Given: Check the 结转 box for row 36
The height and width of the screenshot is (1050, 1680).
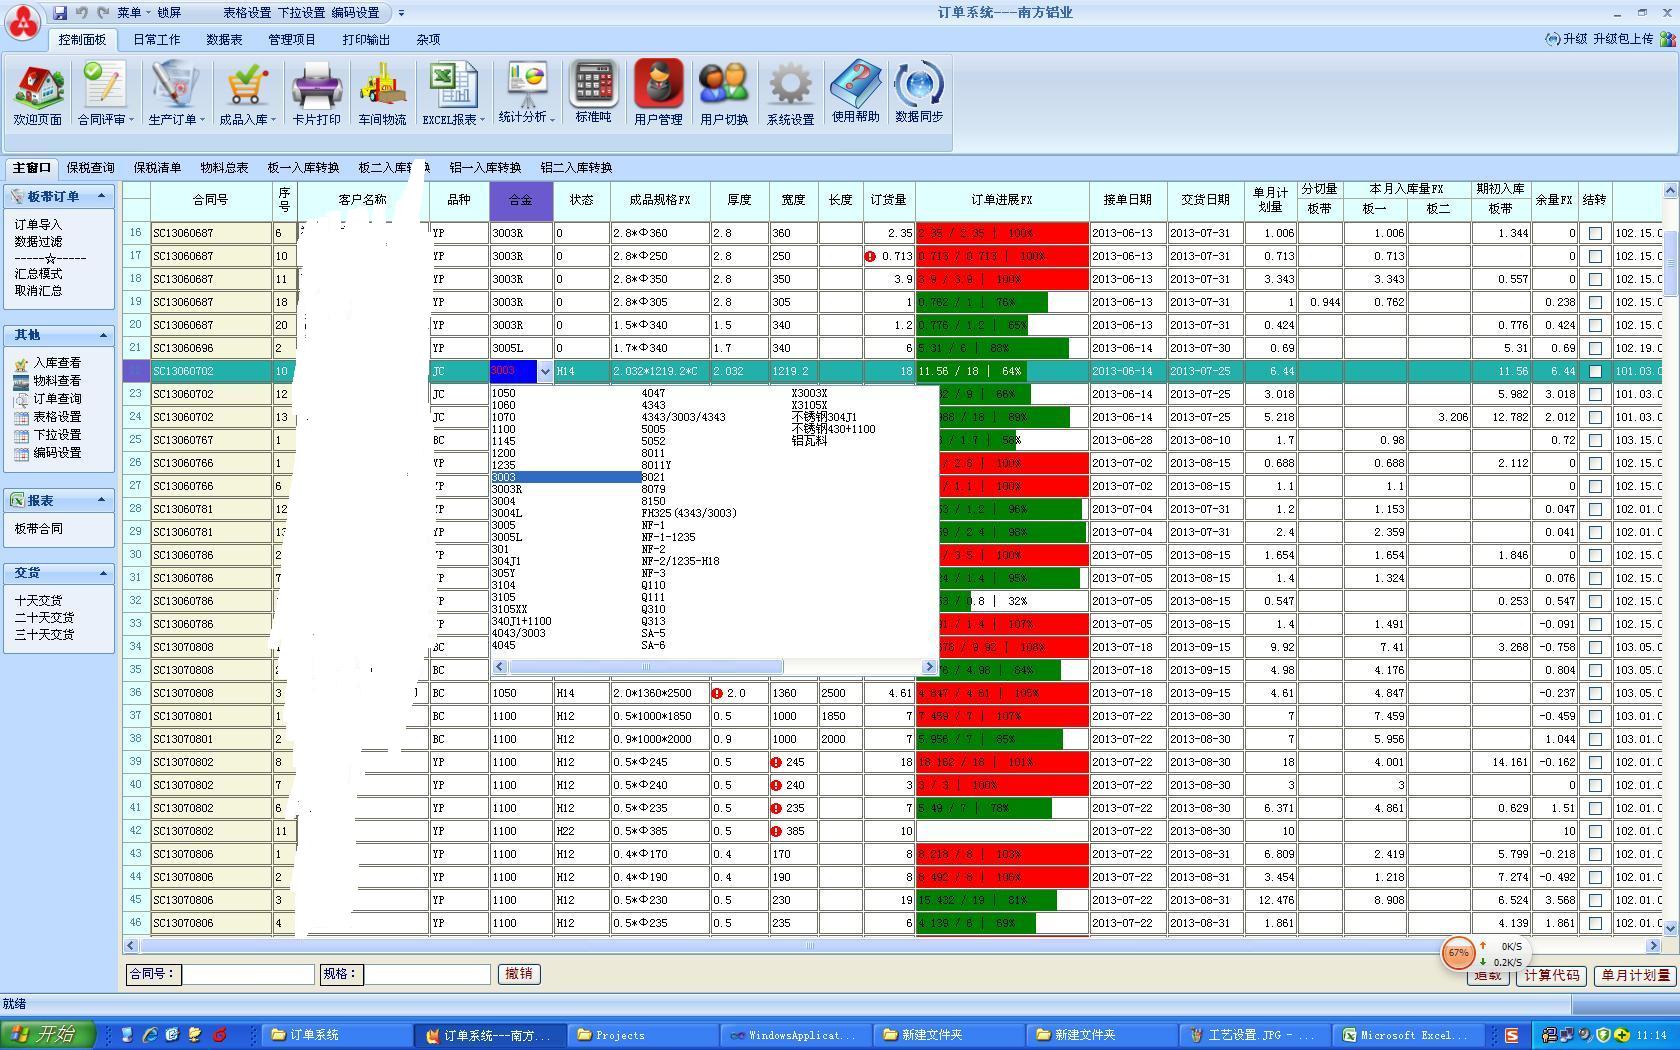Looking at the screenshot, I should (1595, 693).
